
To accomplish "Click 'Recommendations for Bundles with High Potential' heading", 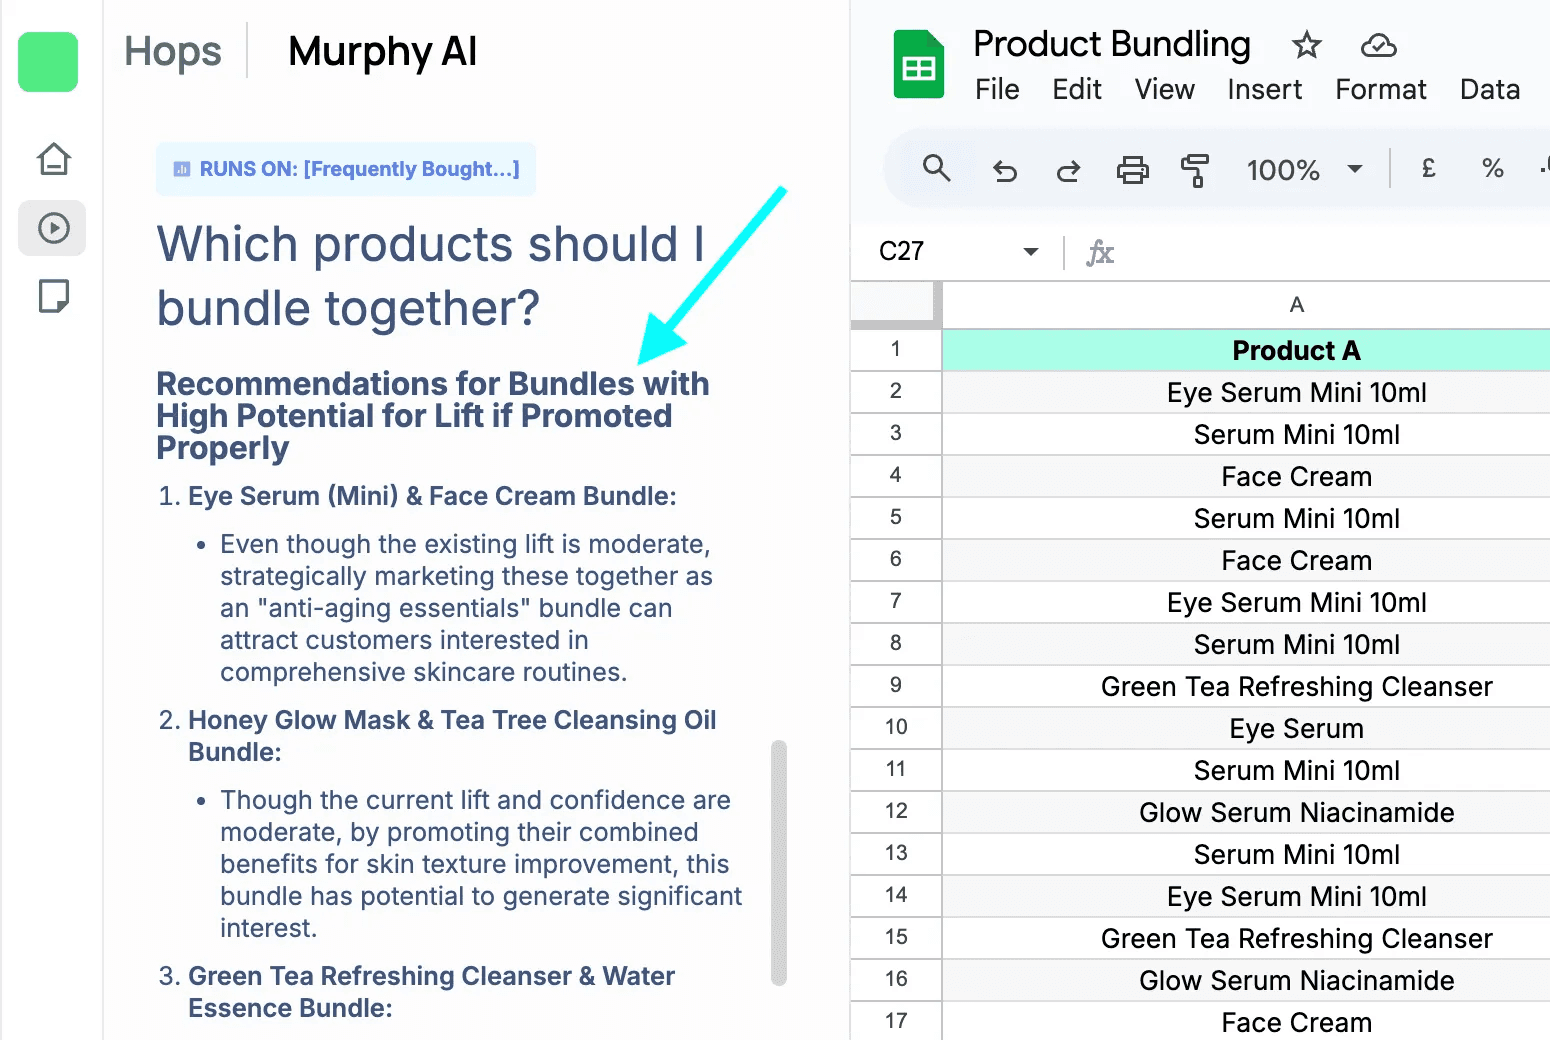I will click(x=433, y=416).
